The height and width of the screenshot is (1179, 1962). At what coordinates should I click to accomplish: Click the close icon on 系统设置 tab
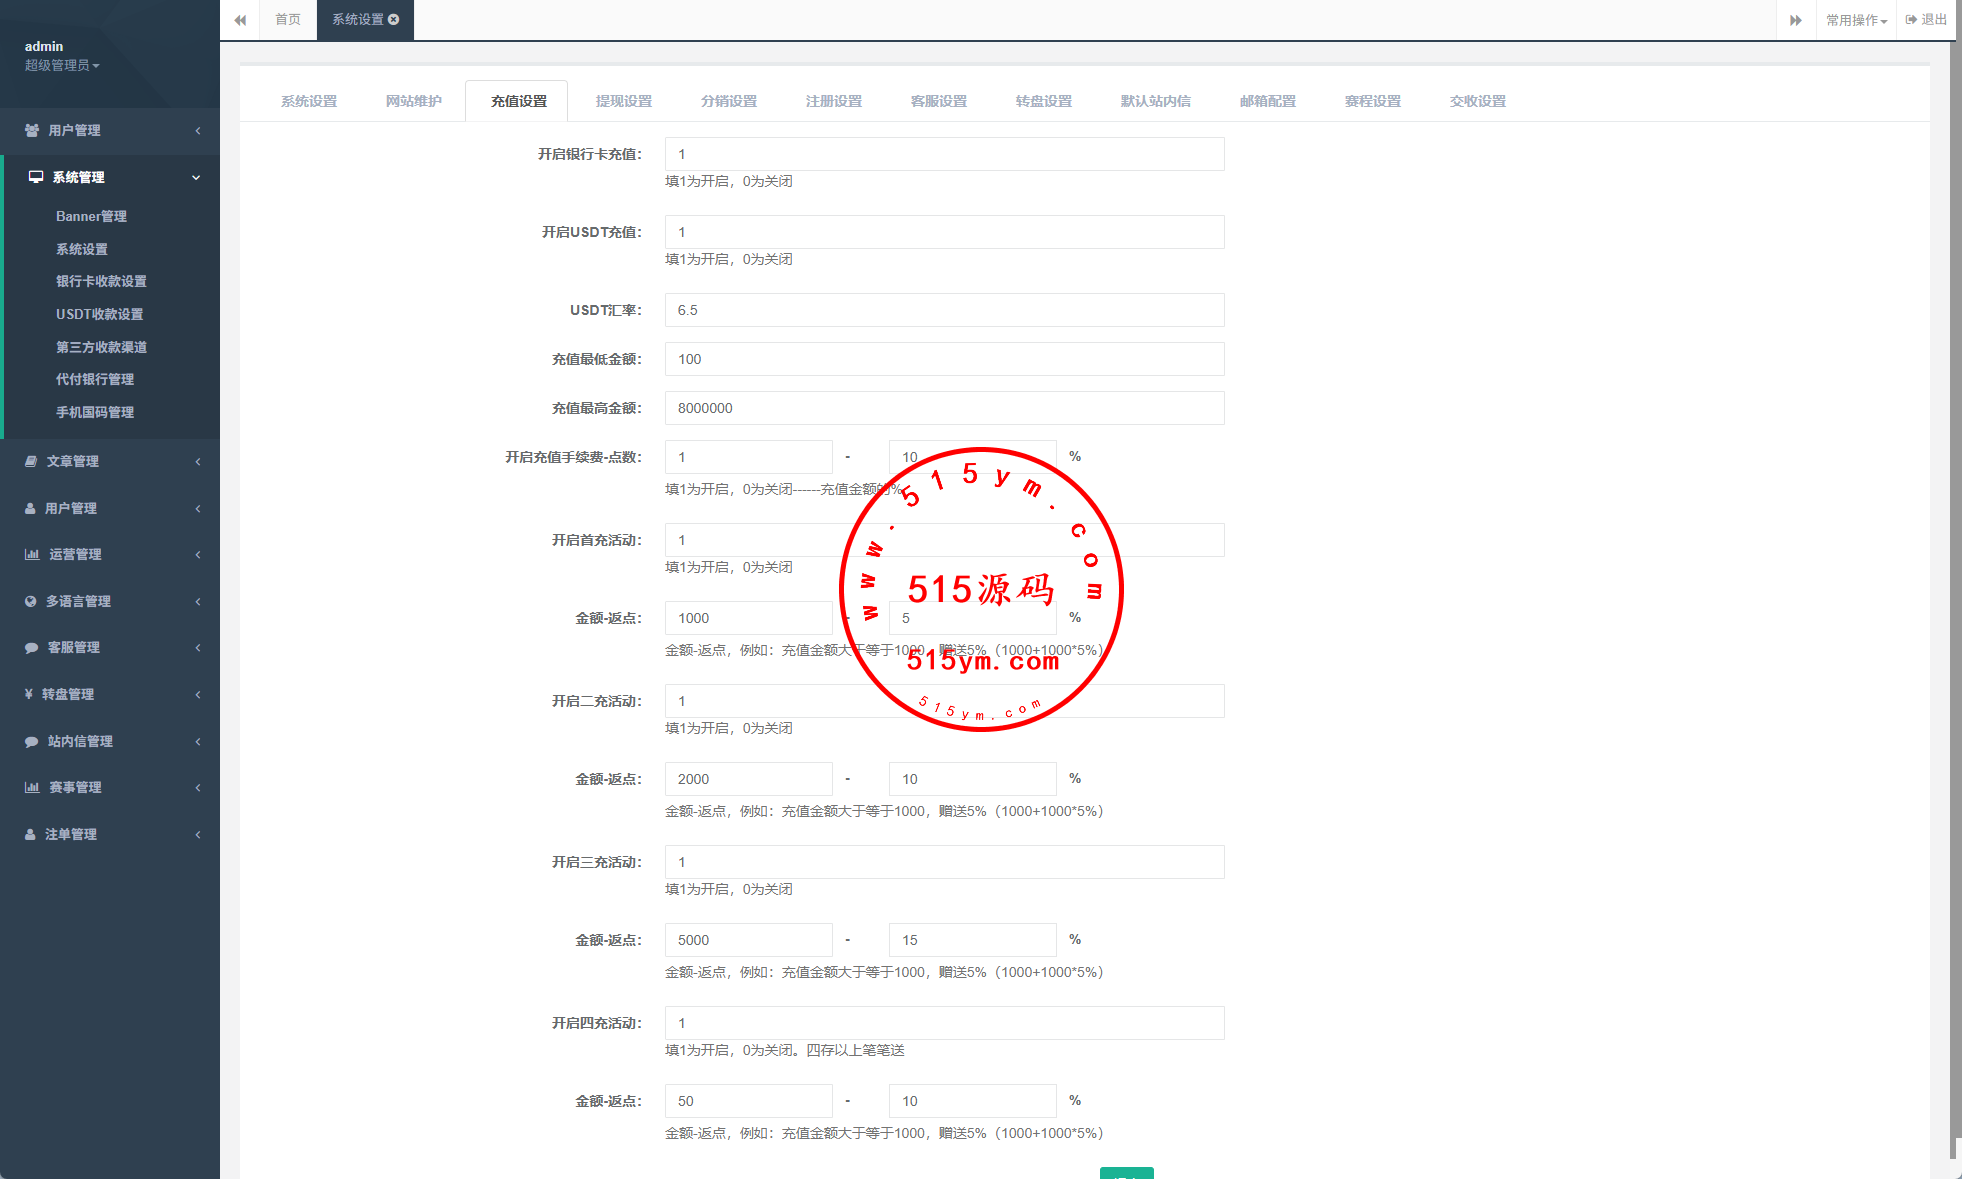394,19
